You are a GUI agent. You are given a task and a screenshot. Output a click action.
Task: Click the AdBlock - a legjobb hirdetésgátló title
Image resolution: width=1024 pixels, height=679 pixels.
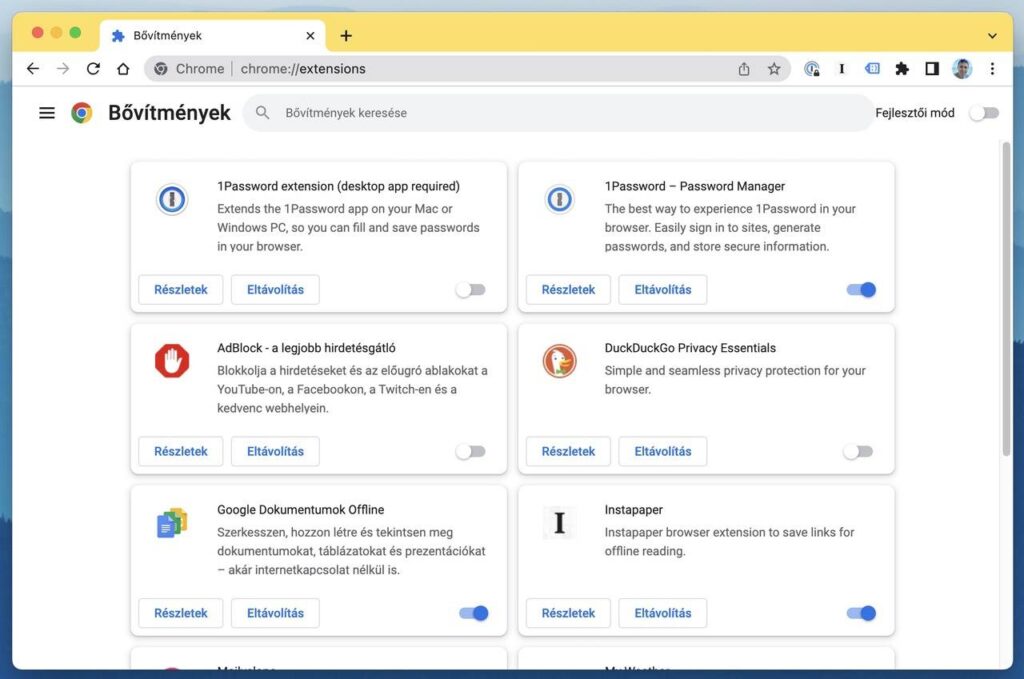tap(306, 348)
